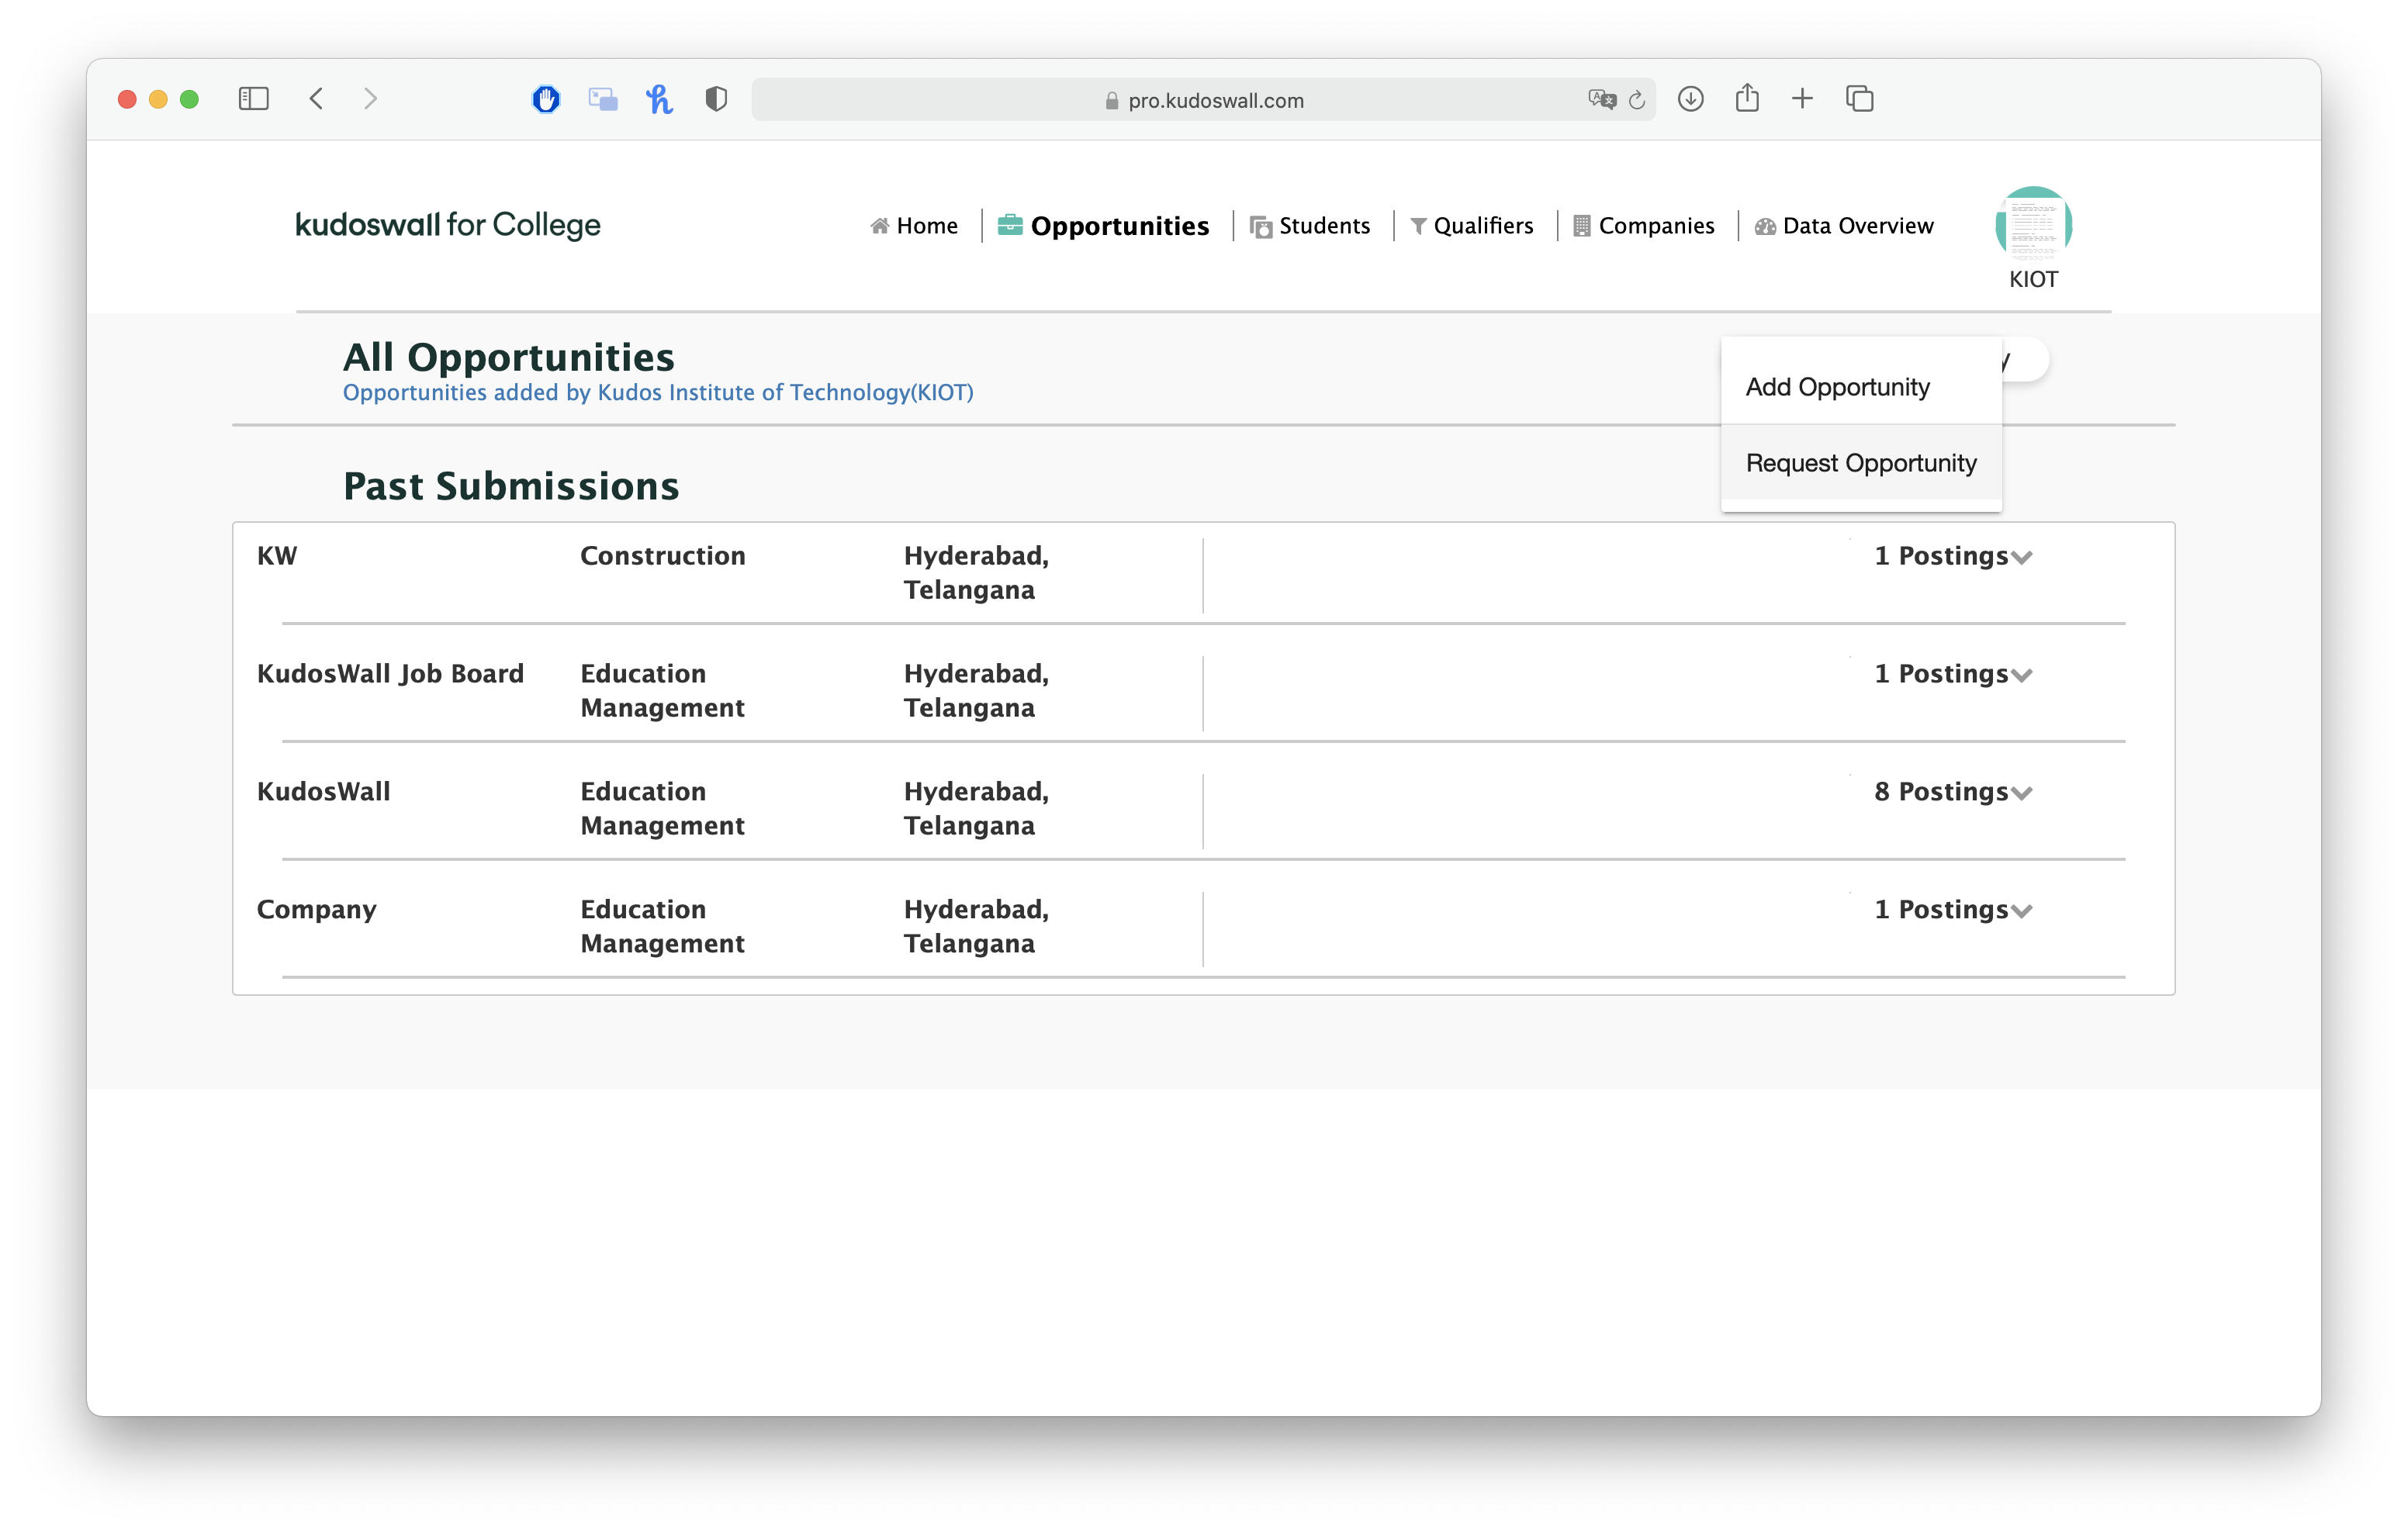2408x1531 pixels.
Task: Click the Past Submissions heading
Action: pos(511,486)
